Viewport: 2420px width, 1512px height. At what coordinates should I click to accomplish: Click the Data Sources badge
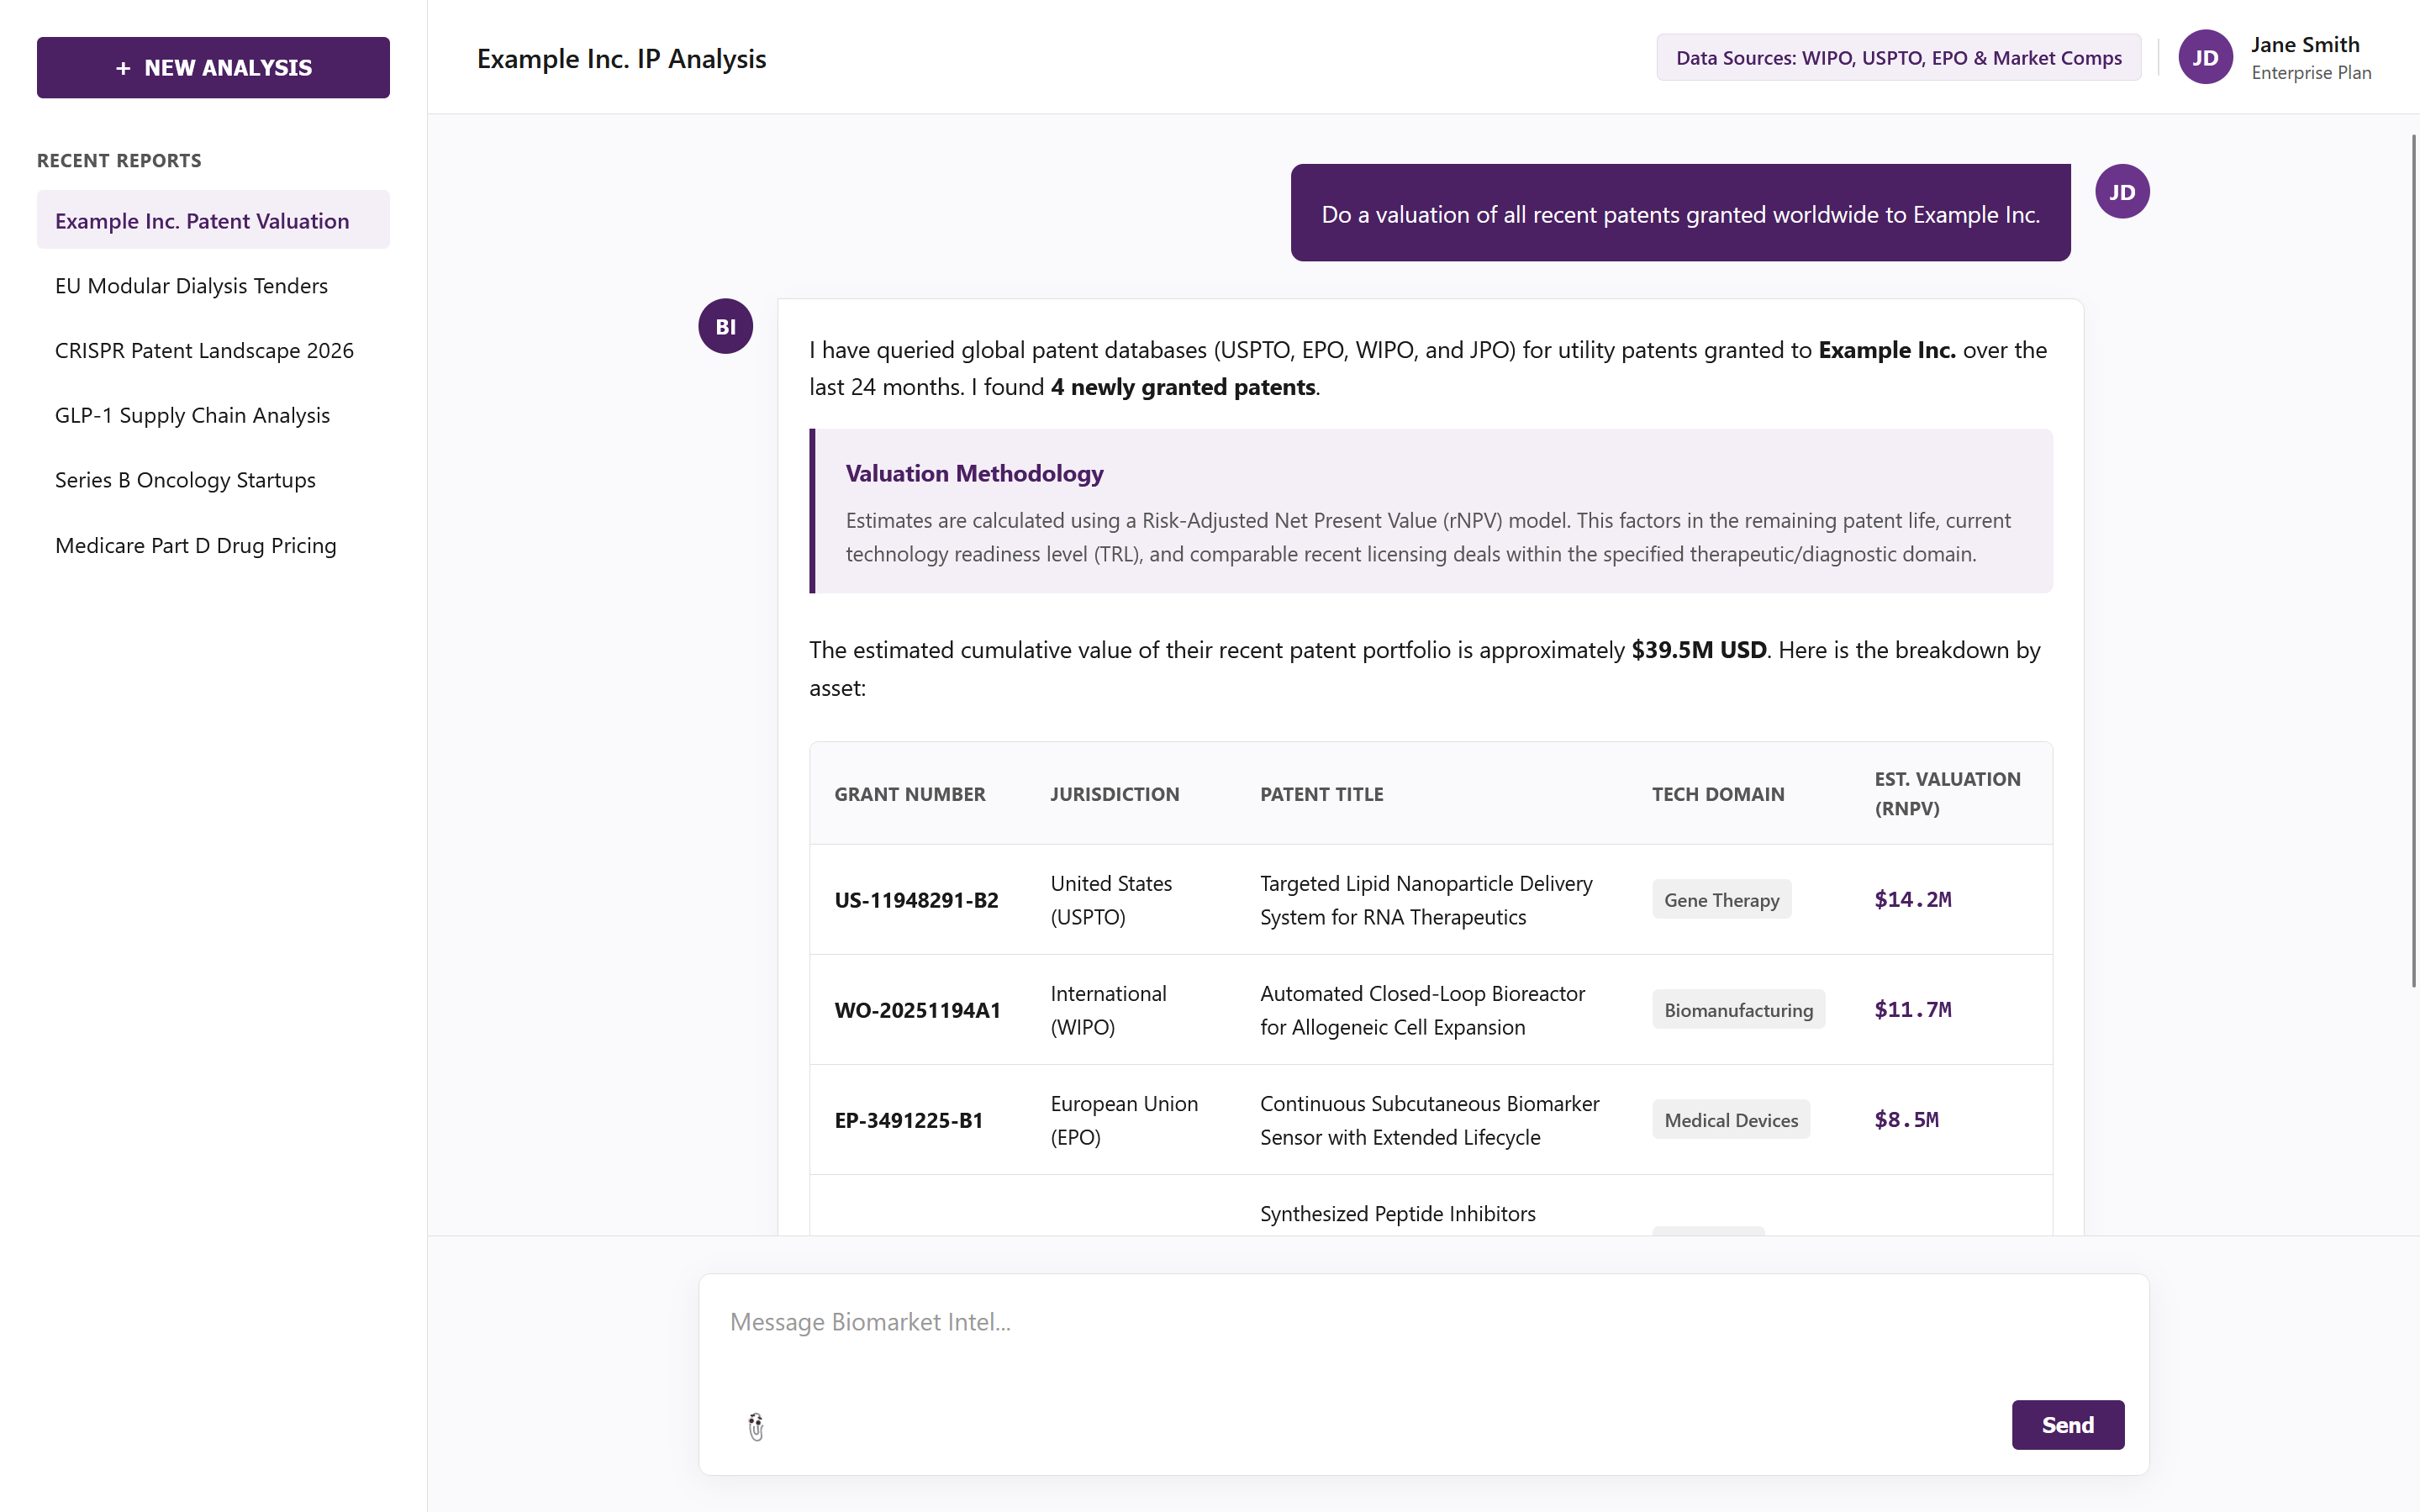click(x=1898, y=58)
